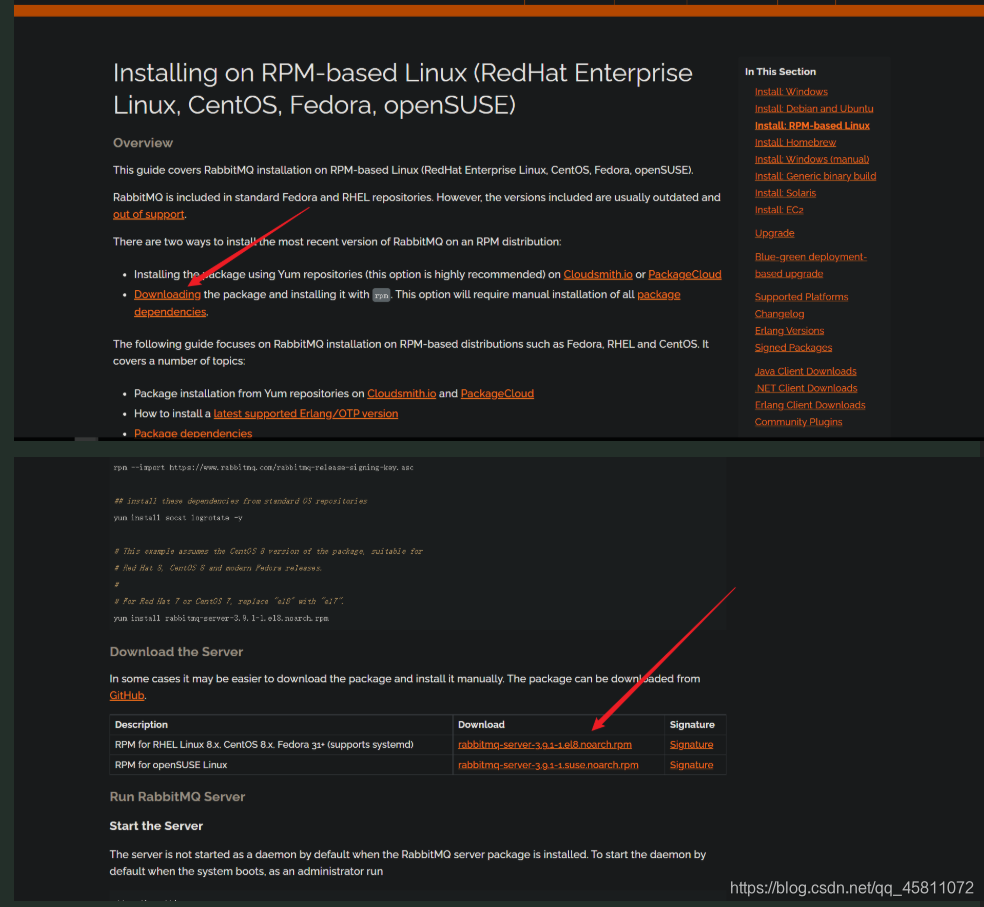Click the 'Download the Server' heading
984x907 pixels.
176,652
